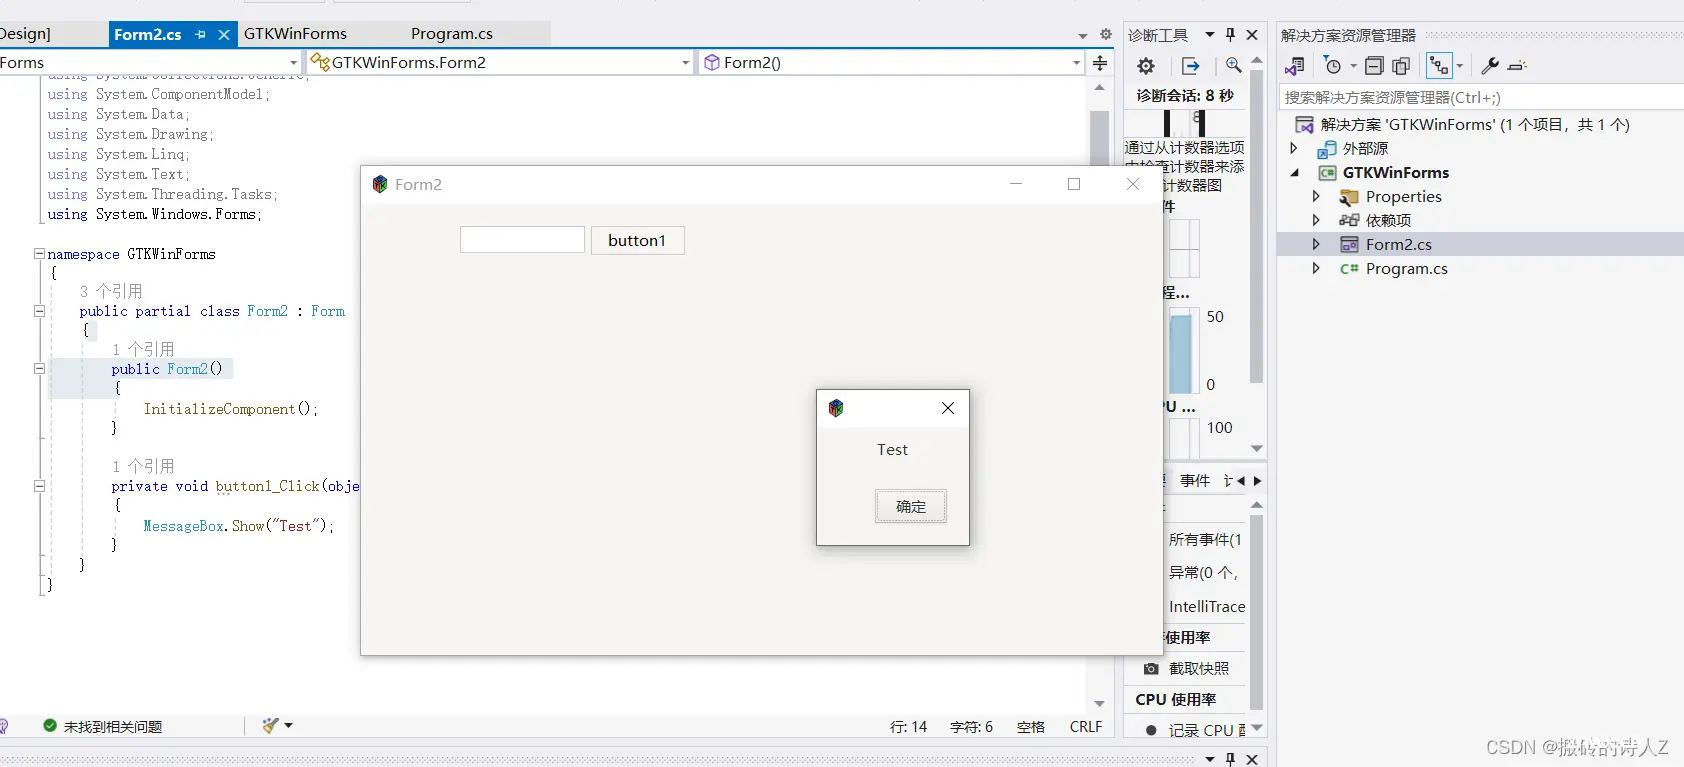The image size is (1684, 767).
Task: Click 确定 button in message box
Action: coord(910,507)
